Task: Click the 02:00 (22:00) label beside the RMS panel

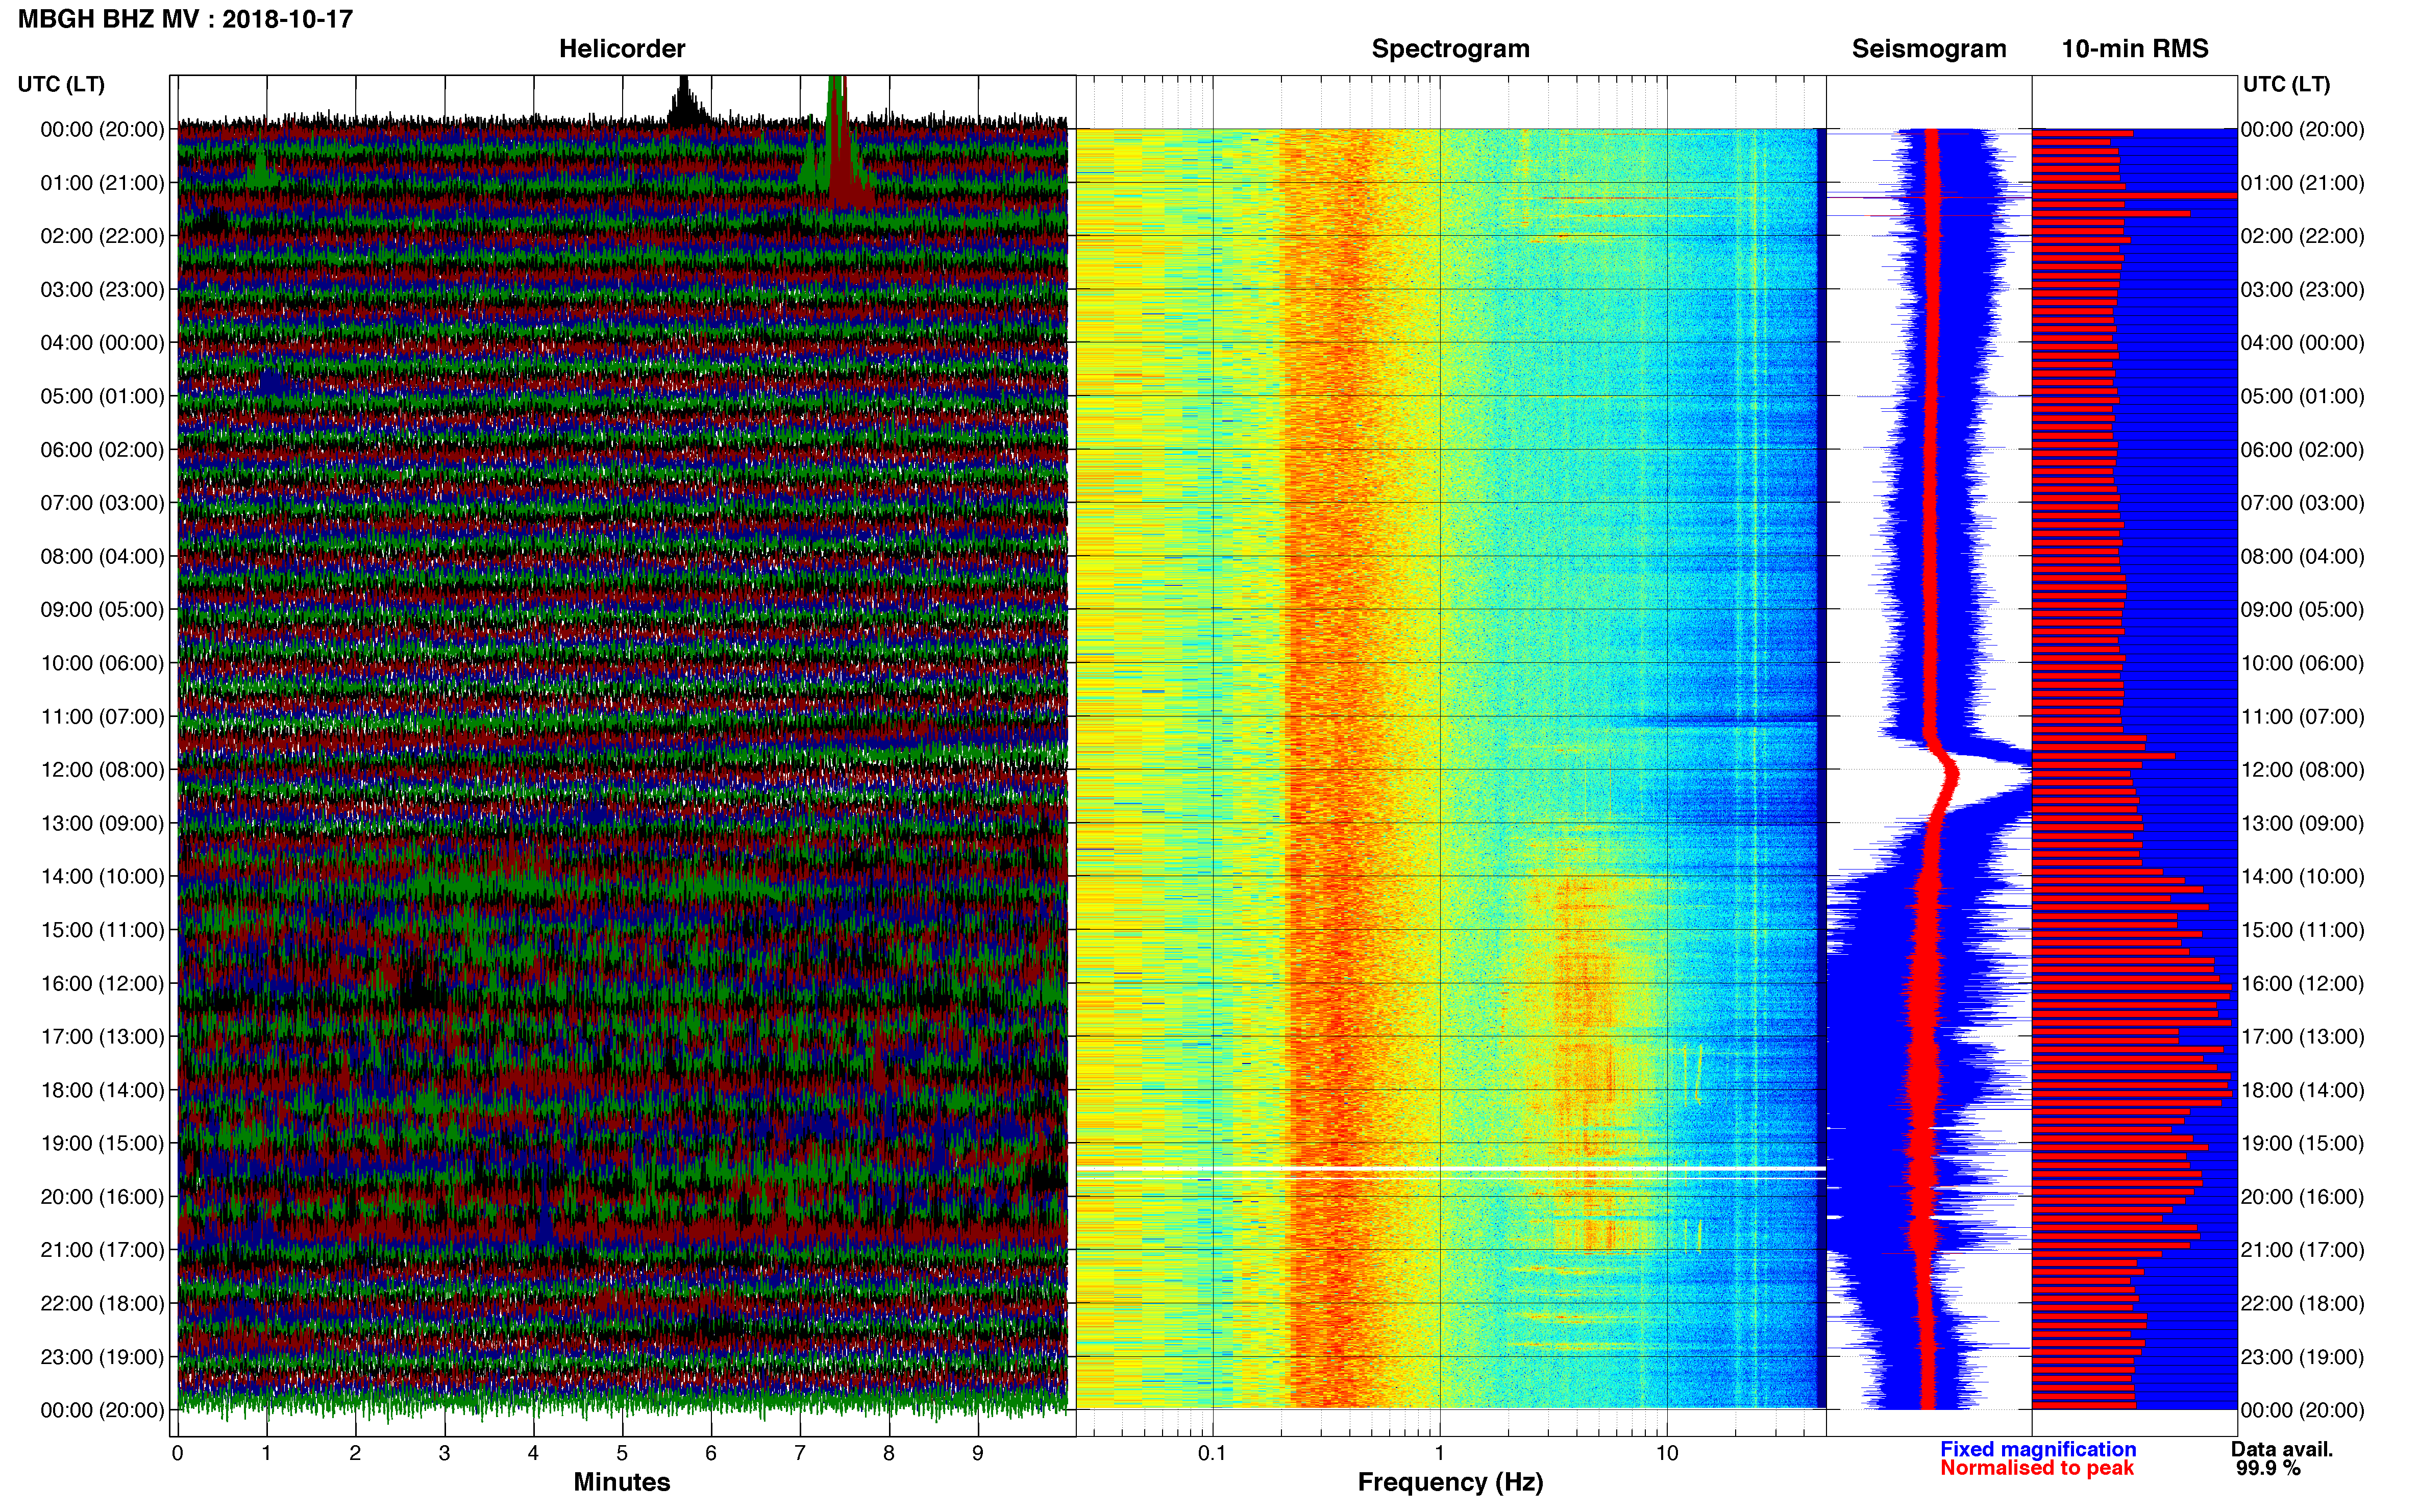Action: [x=2303, y=236]
